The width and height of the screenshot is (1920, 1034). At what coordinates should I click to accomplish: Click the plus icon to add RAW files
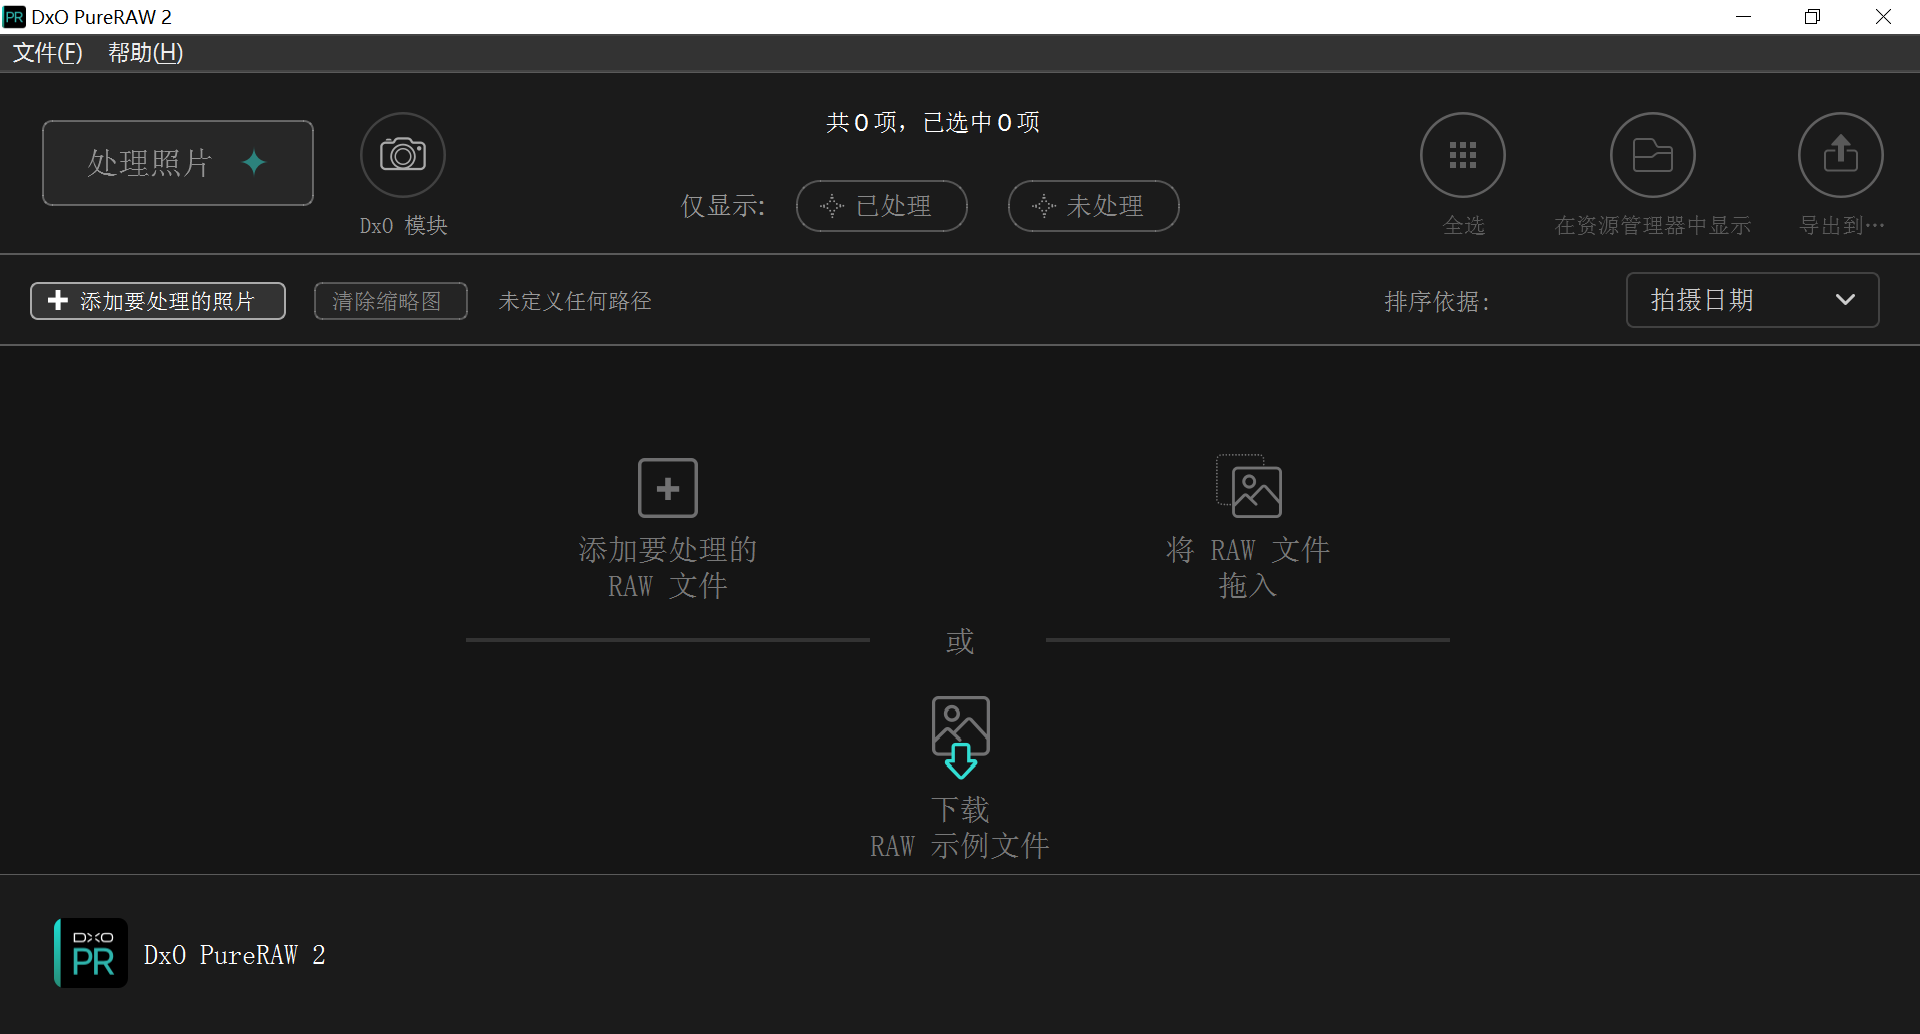point(668,488)
